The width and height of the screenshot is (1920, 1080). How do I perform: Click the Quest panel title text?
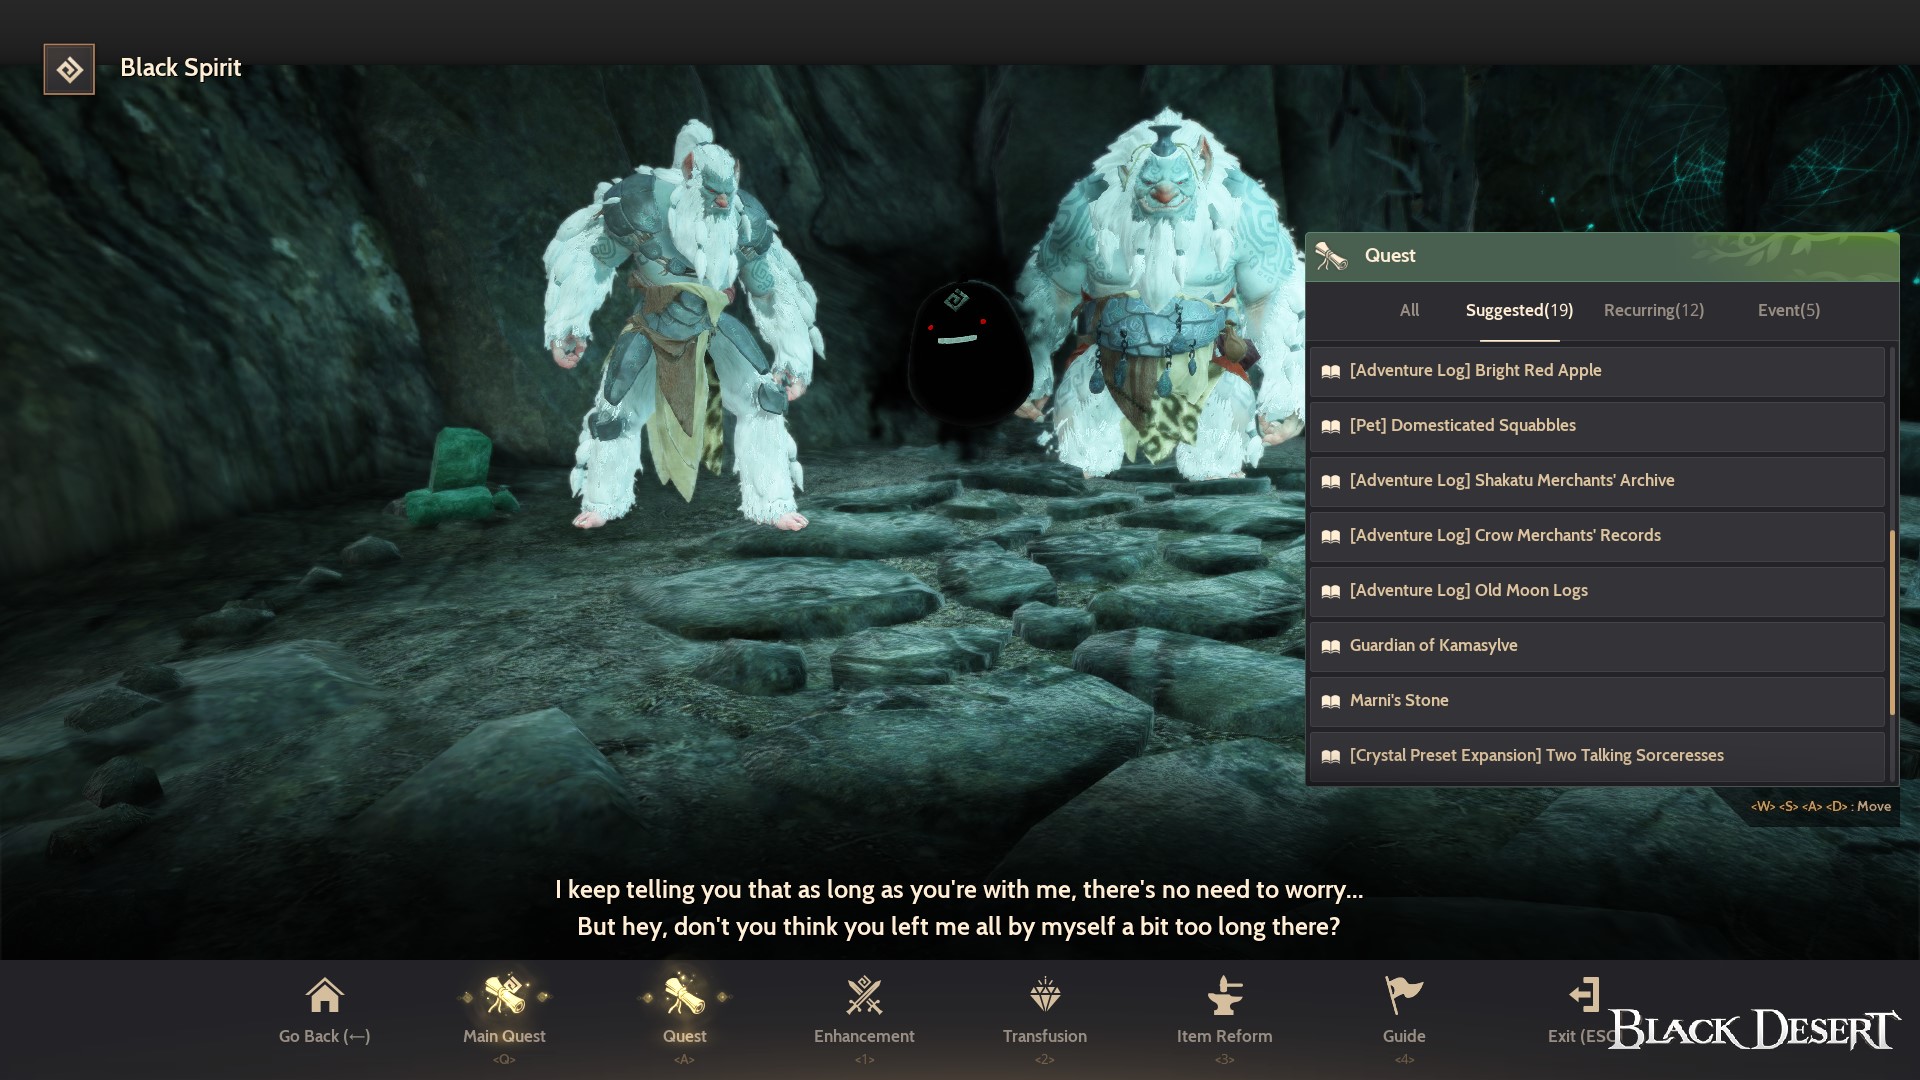(1390, 255)
